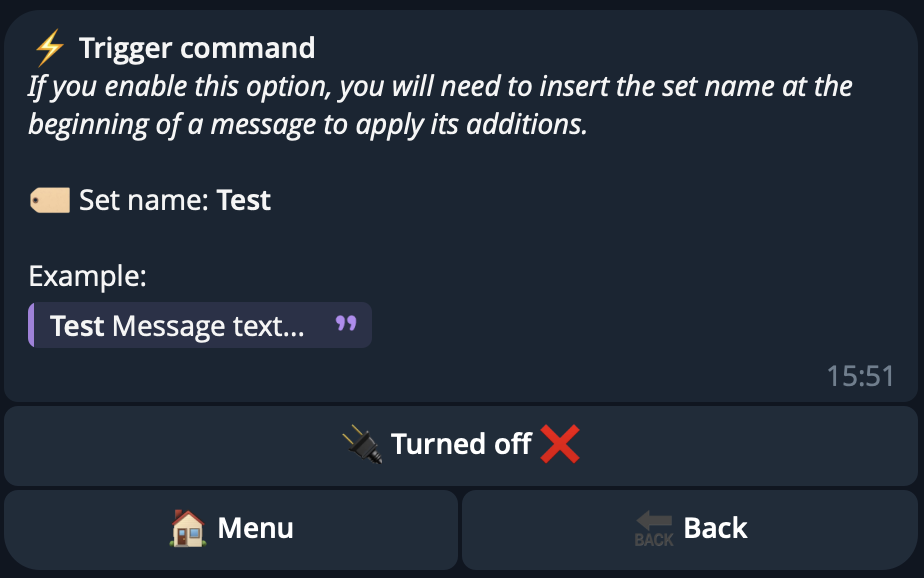Toggle the Turned off trigger option
This screenshot has width=924, height=578.
tap(461, 445)
